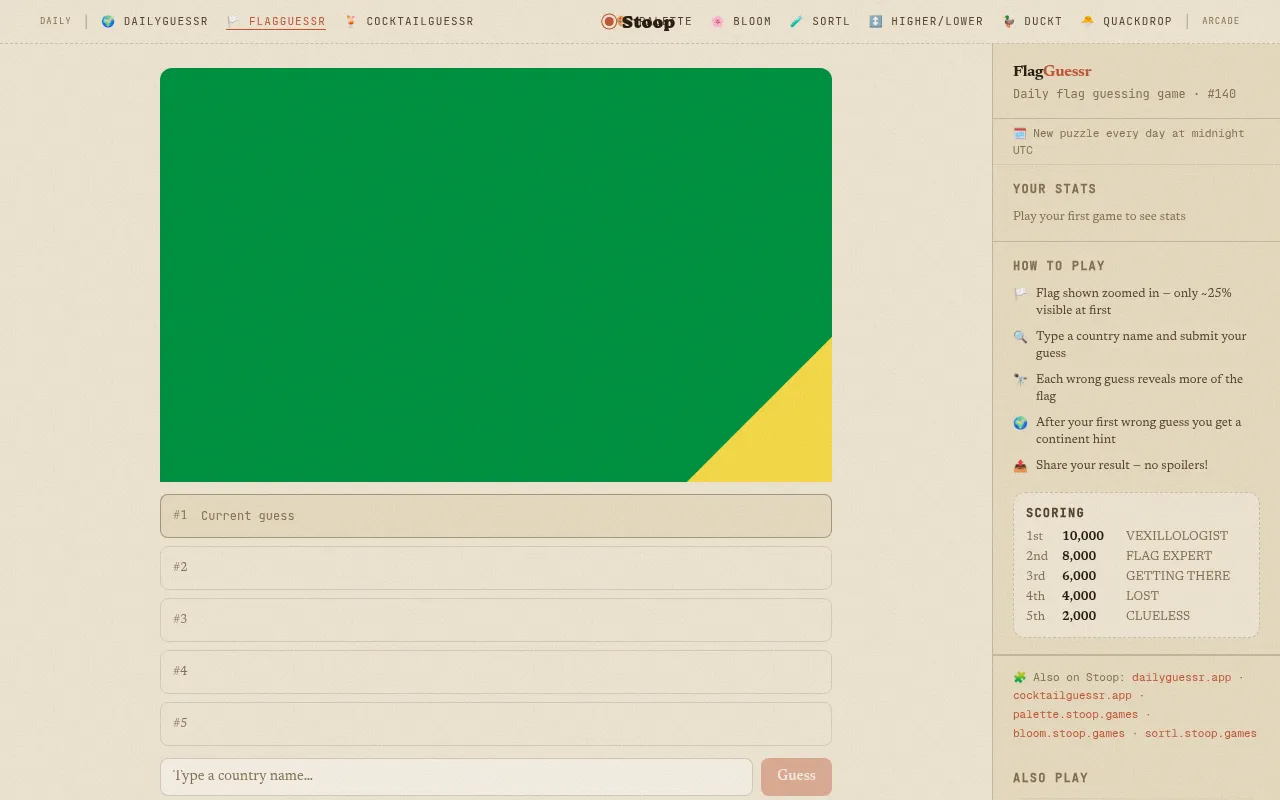Focus the country name input field

pyautogui.click(x=456, y=776)
